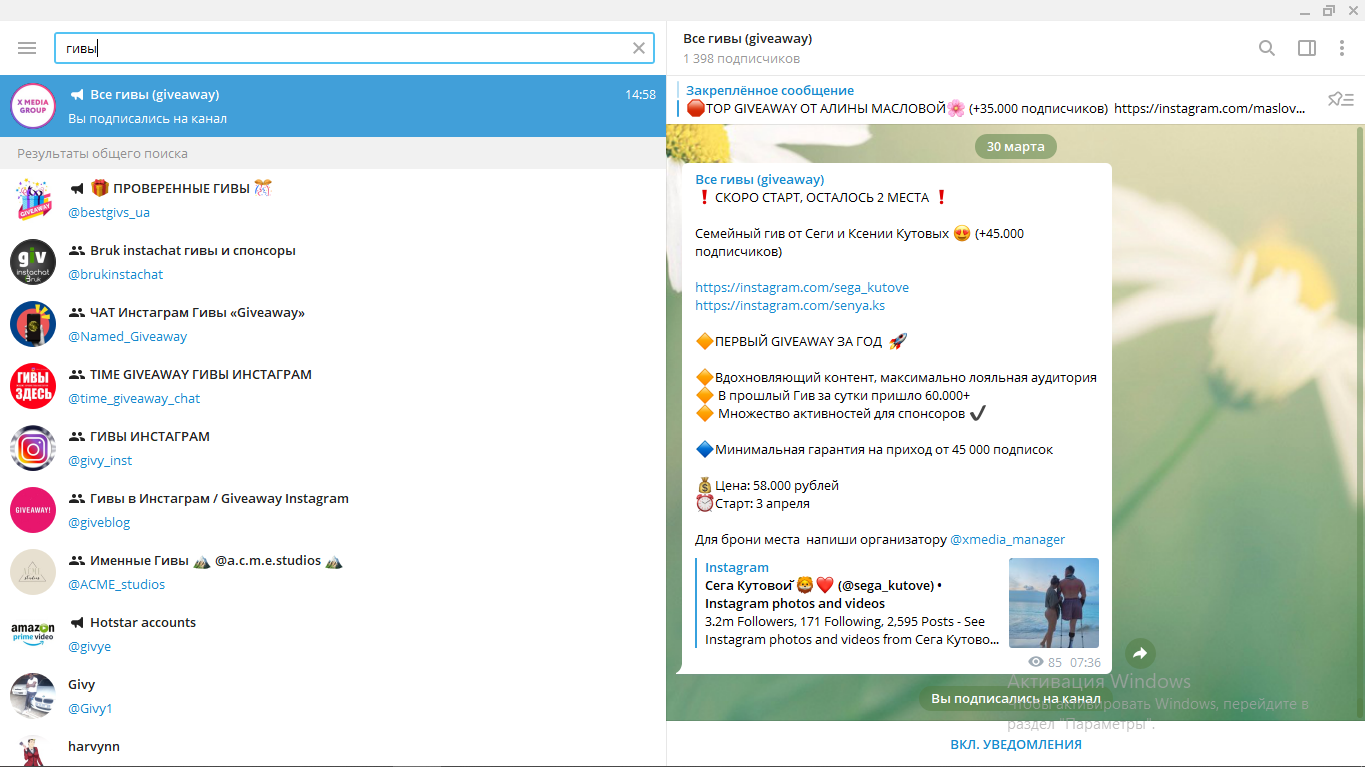This screenshot has height=767, width=1365.
Task: Open the instagram.com/senya.ks link
Action: (x=790, y=305)
